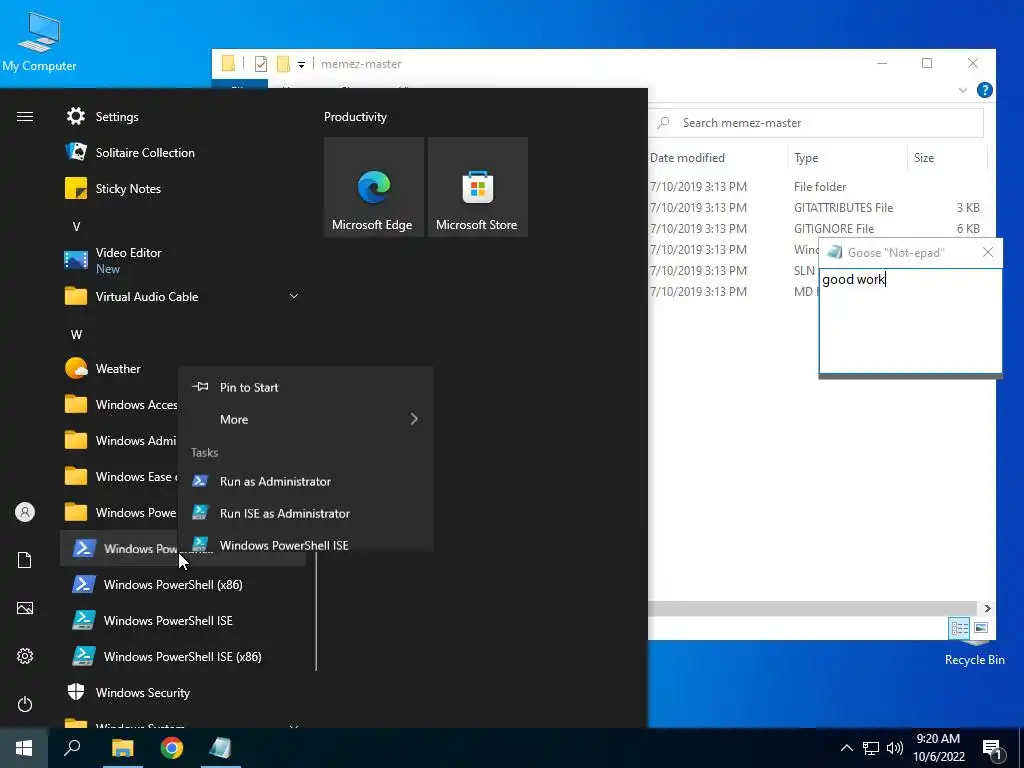1024x768 pixels.
Task: Open Settings gear in Start rail
Action: point(25,656)
